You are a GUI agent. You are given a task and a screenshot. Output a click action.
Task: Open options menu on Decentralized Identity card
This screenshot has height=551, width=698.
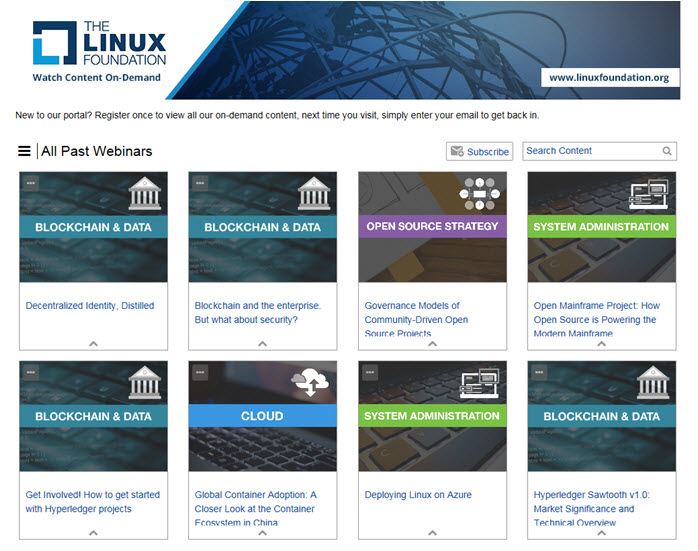[x=31, y=183]
